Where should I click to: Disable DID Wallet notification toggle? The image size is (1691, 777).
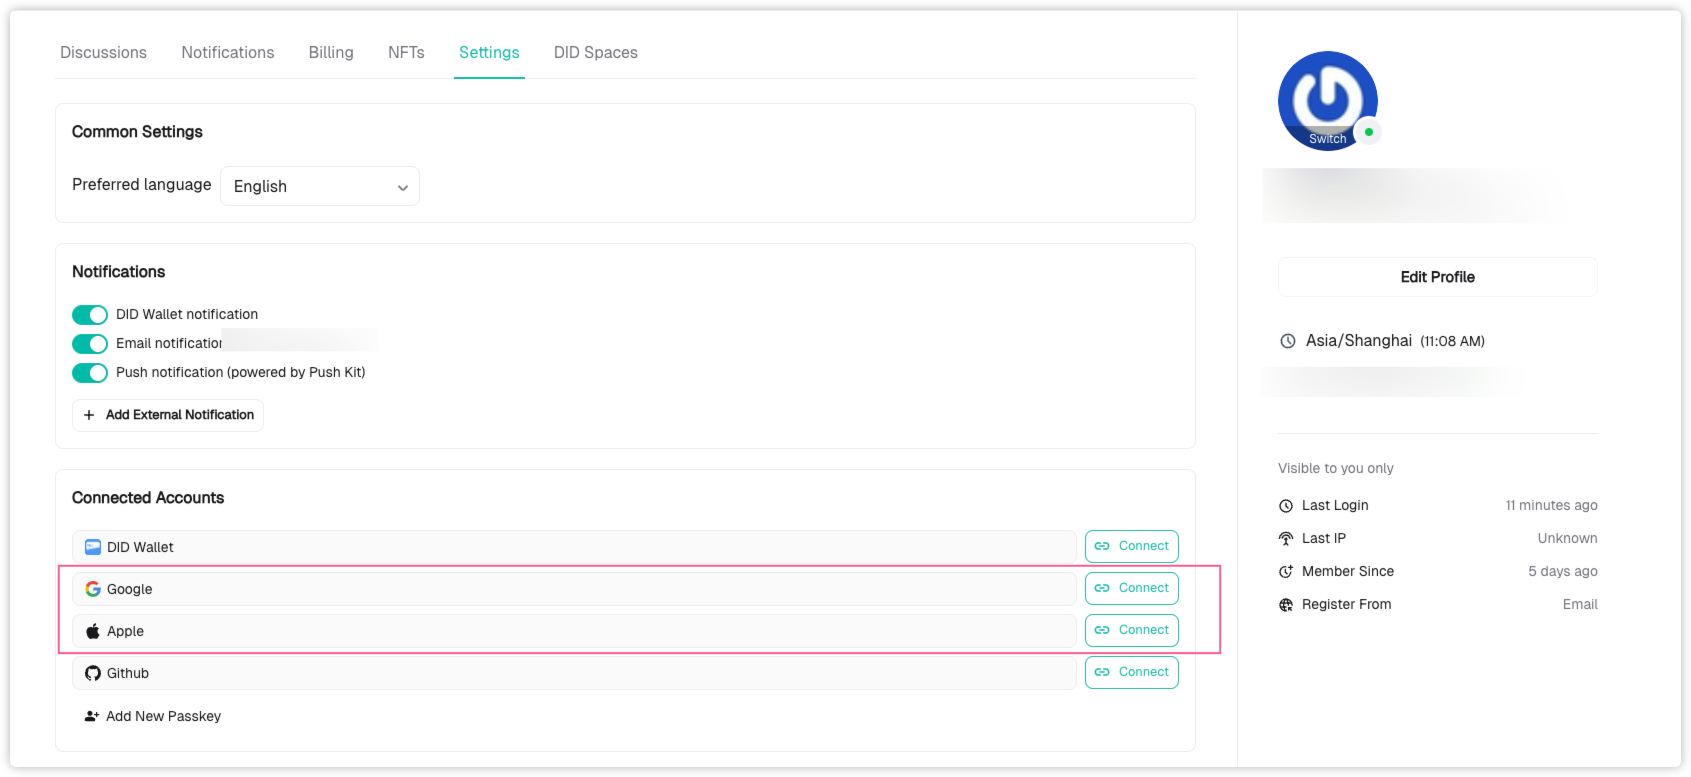(x=90, y=315)
